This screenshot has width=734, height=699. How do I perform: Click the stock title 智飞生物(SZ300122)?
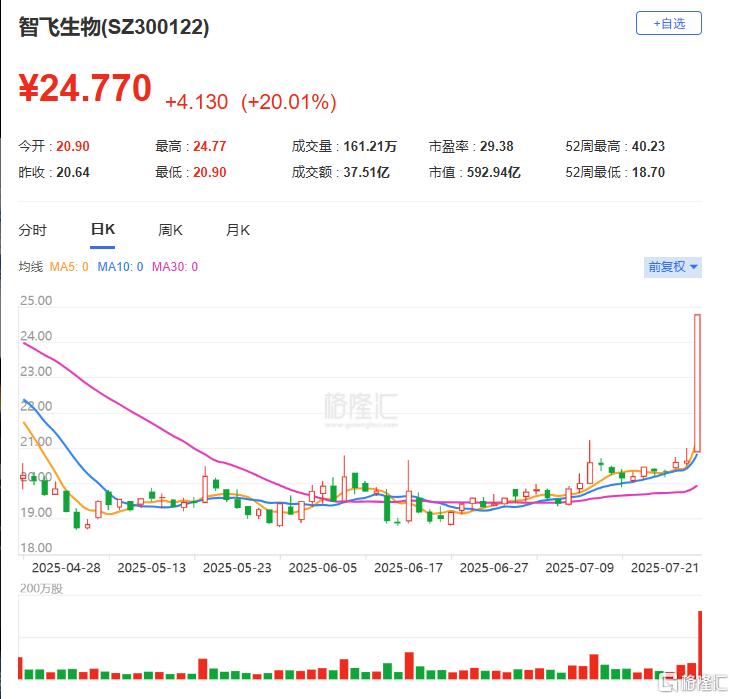tap(114, 27)
